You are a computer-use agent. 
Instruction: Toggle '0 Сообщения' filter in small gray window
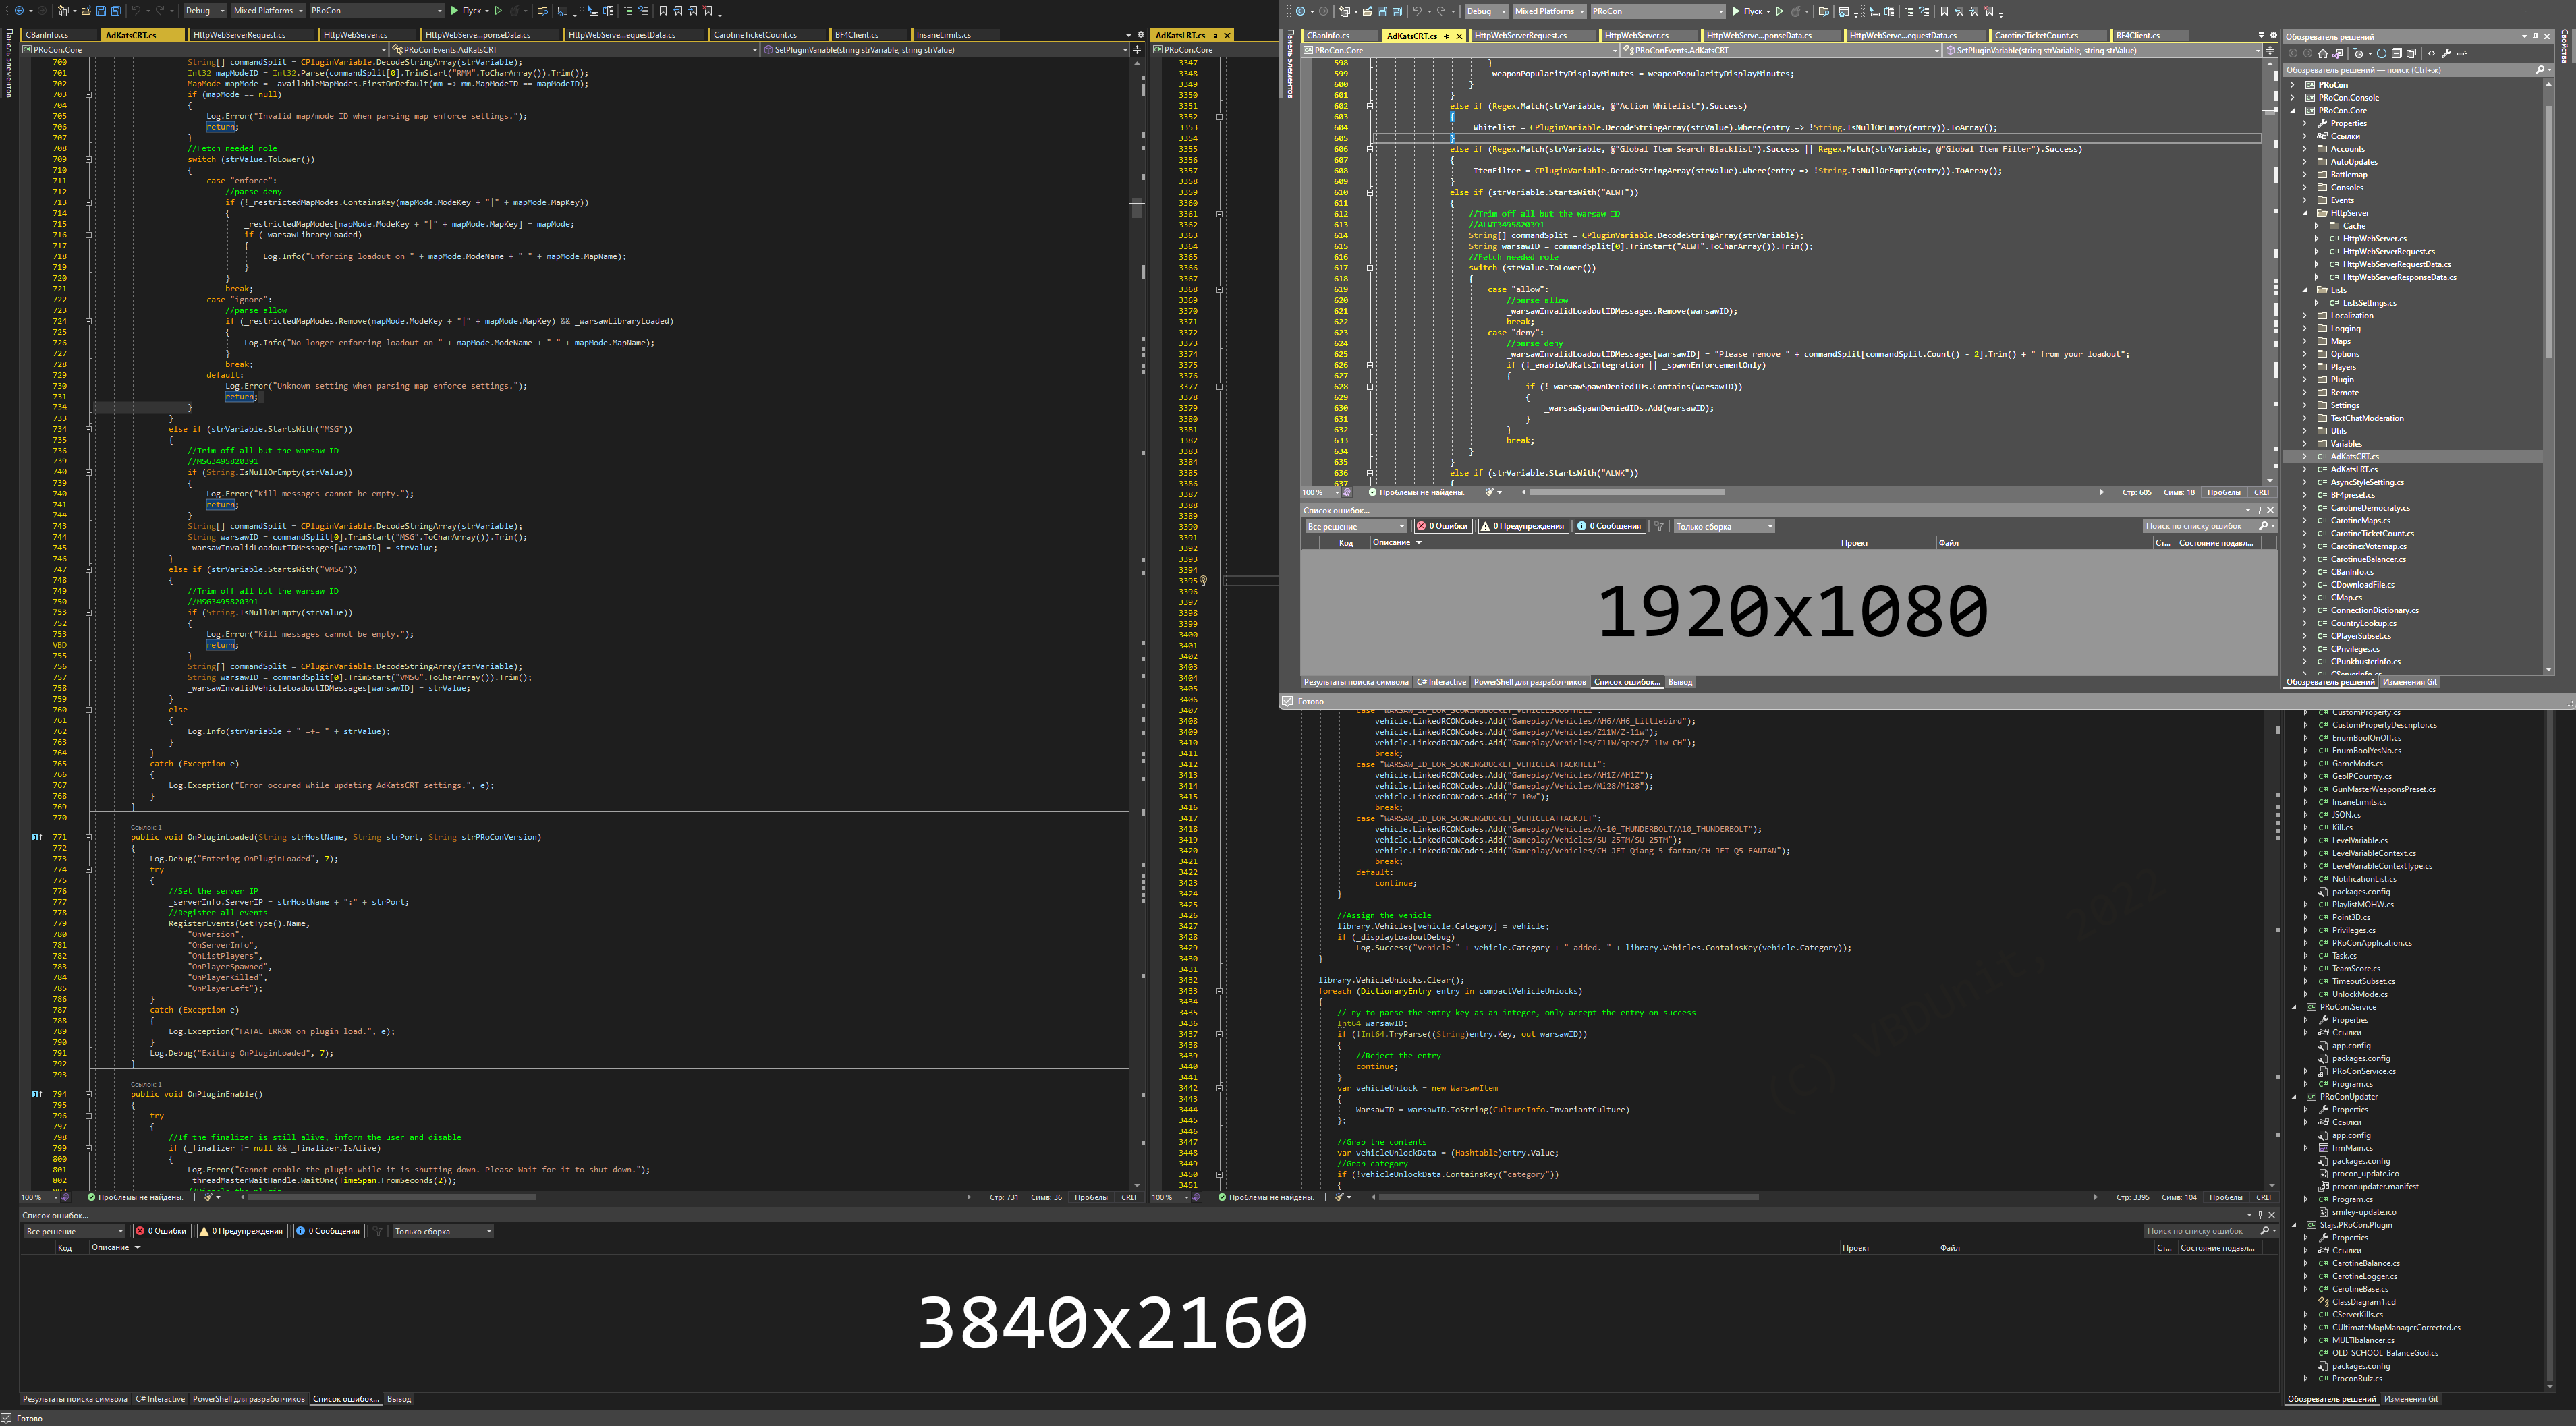tap(1611, 526)
